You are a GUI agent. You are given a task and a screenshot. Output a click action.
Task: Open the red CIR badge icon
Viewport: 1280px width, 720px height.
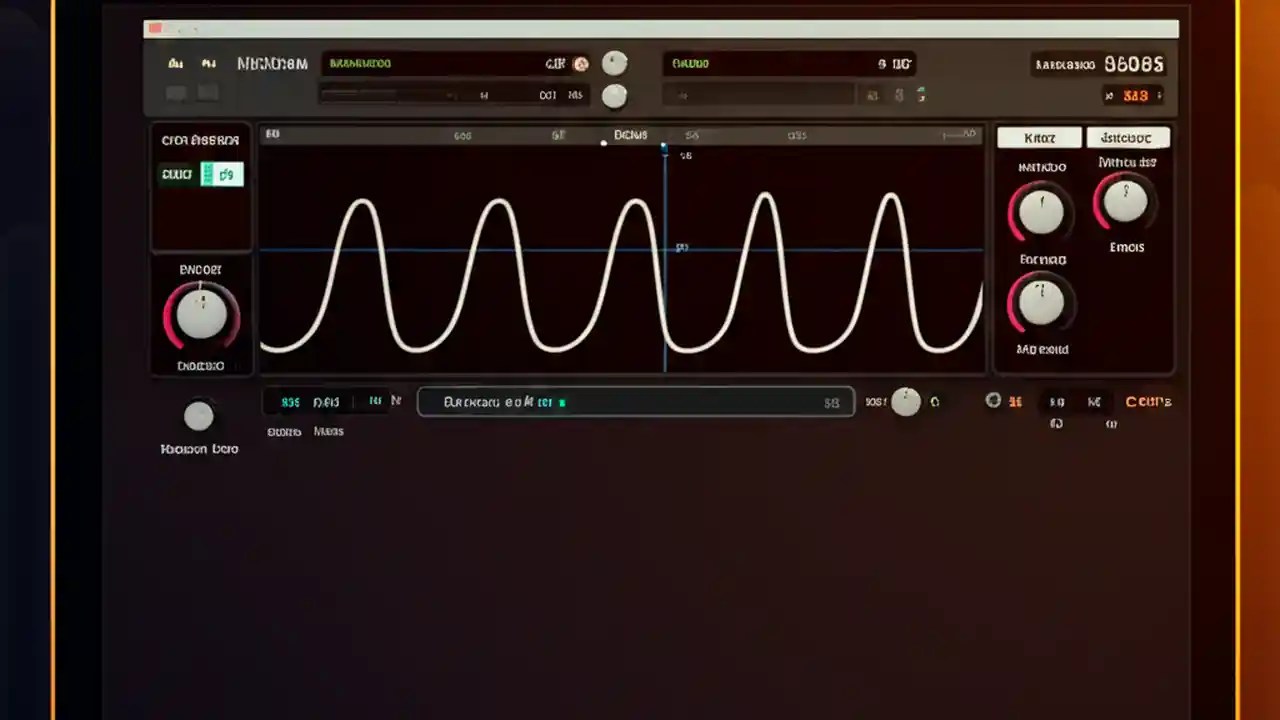click(x=581, y=63)
